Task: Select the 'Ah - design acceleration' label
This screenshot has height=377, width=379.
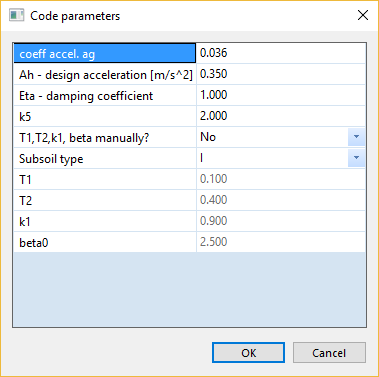Action: (105, 74)
